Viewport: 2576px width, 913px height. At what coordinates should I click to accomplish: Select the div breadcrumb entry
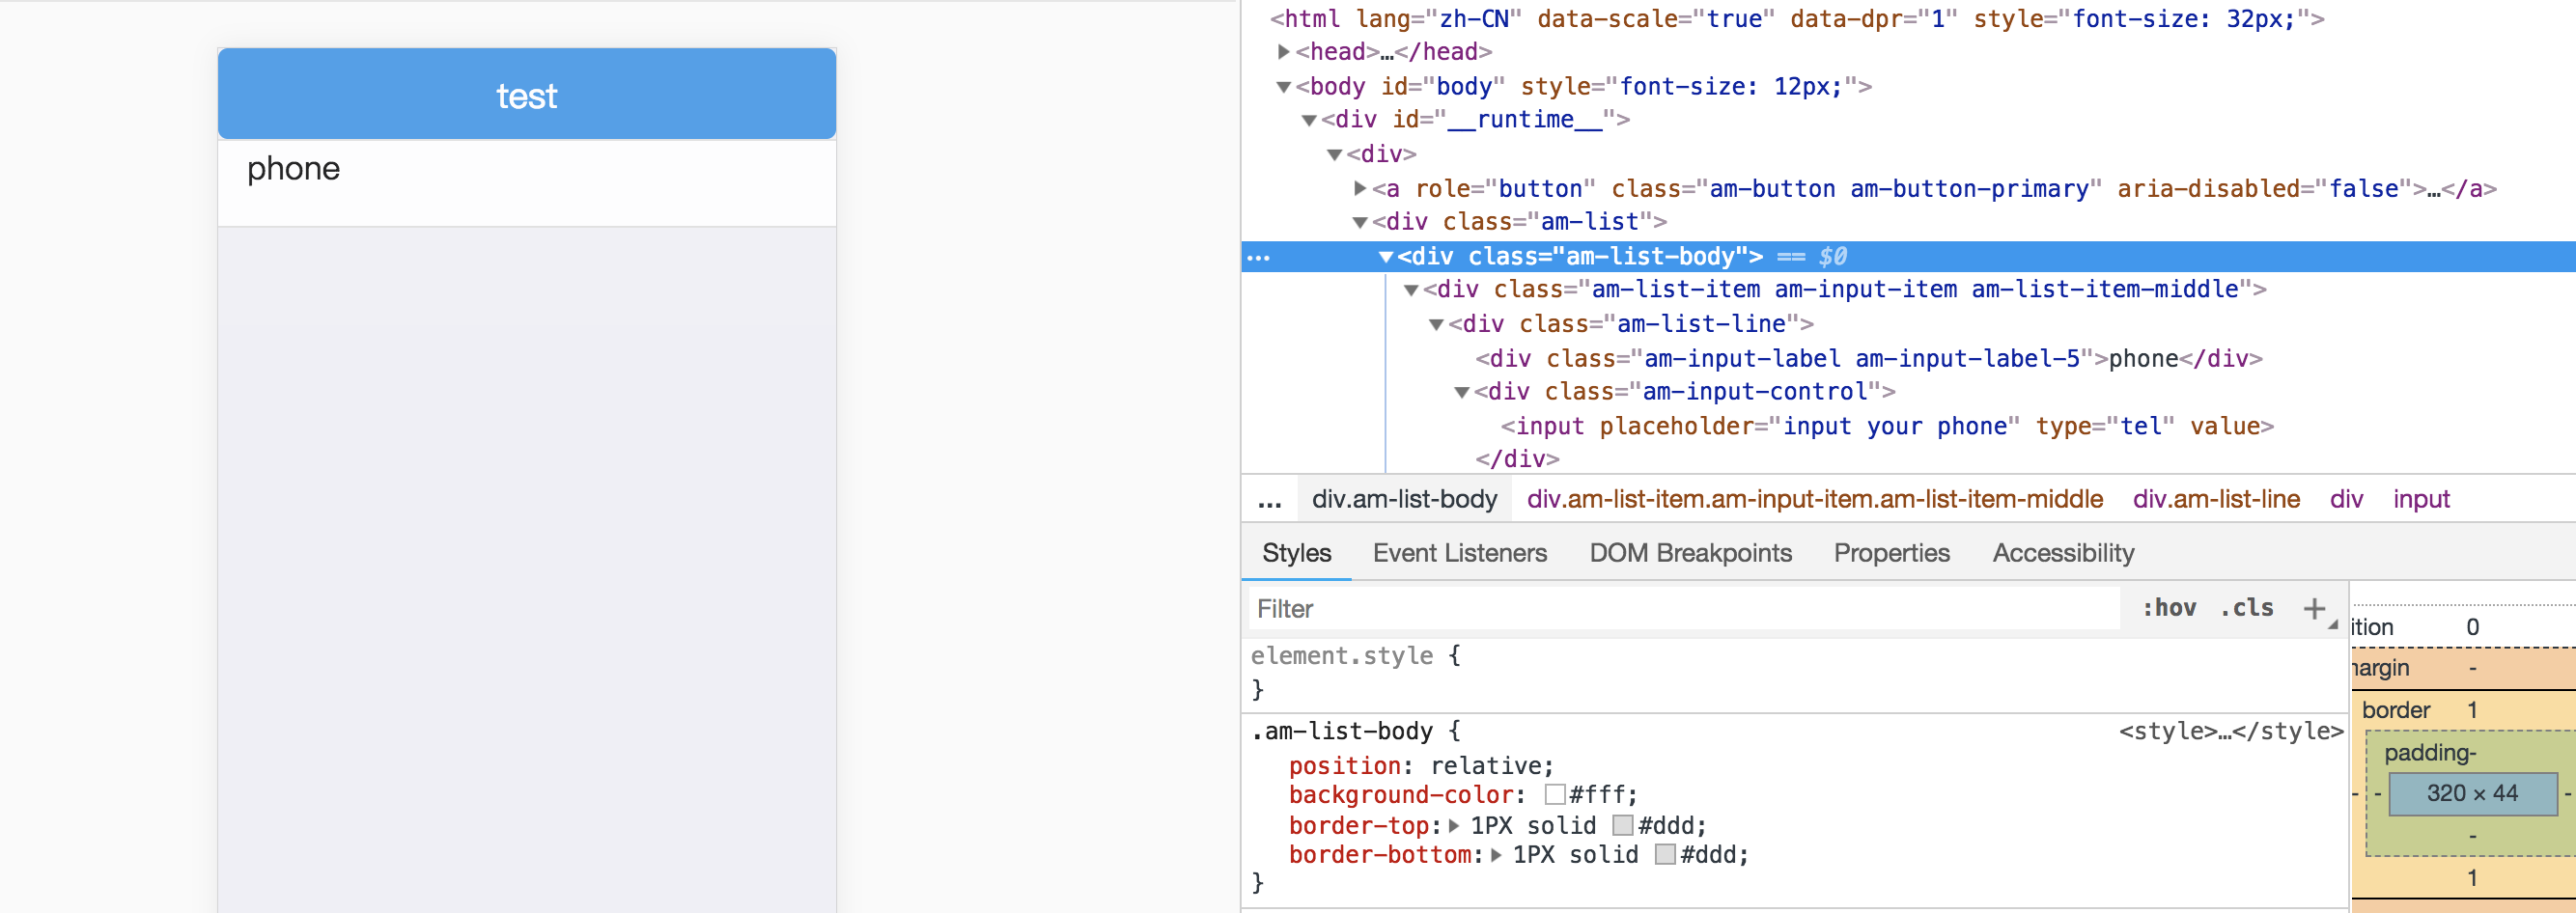[x=2346, y=499]
